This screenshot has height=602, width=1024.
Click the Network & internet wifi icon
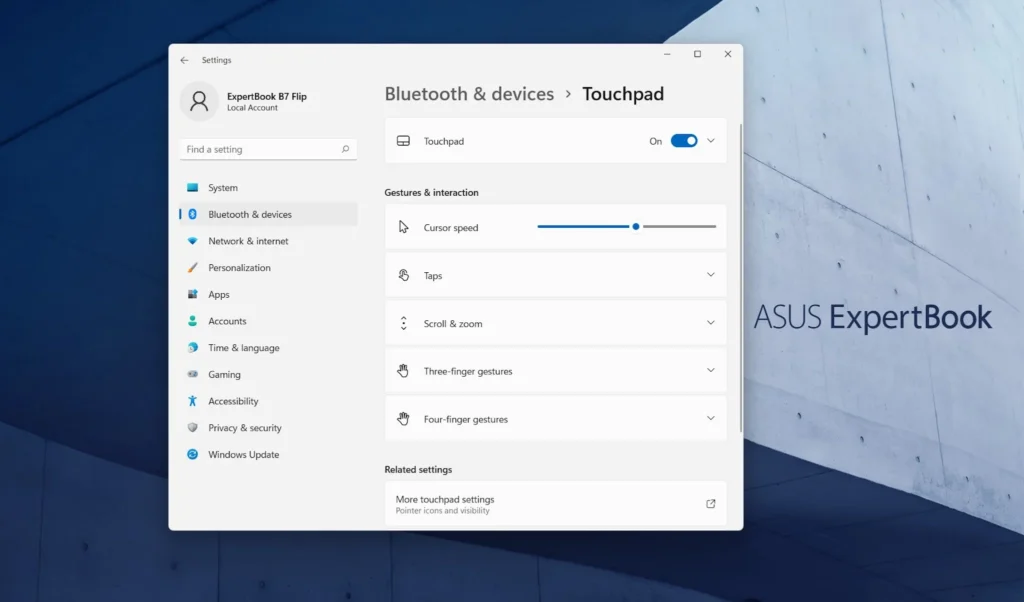click(192, 241)
